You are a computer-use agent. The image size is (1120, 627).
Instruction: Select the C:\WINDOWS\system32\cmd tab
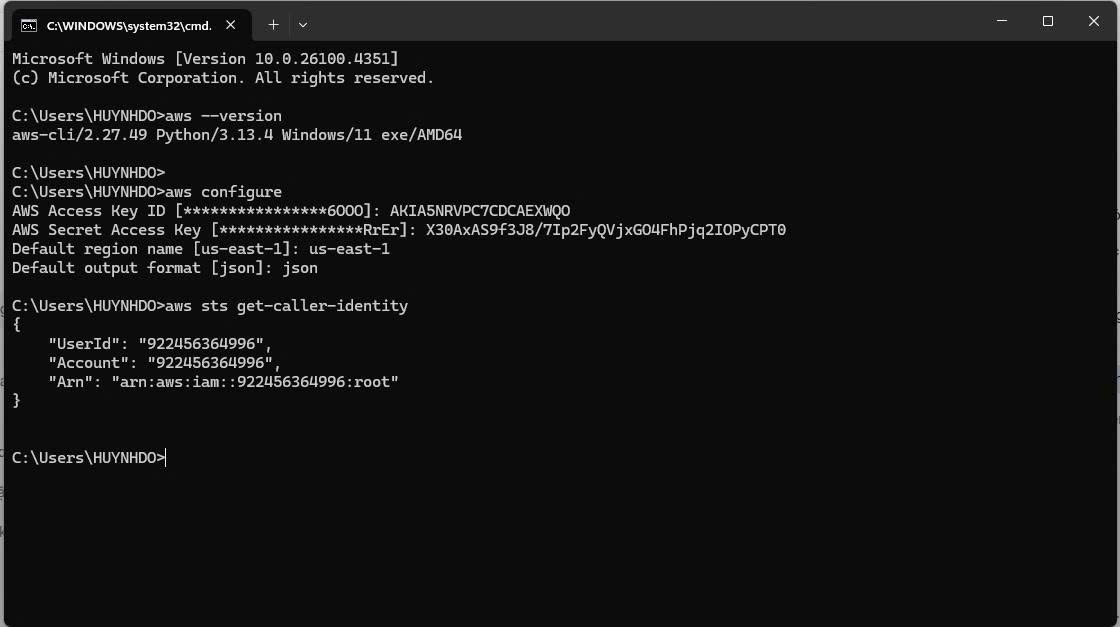[128, 25]
